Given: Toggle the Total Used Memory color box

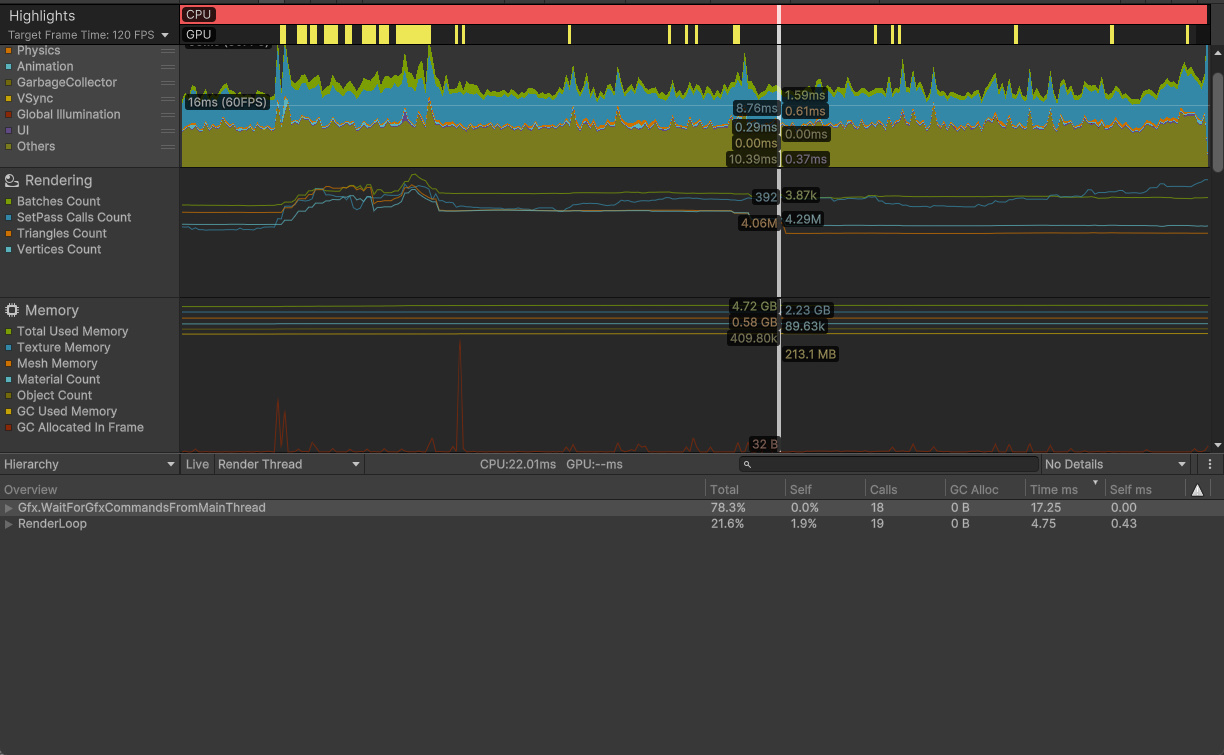Looking at the screenshot, I should 9,331.
